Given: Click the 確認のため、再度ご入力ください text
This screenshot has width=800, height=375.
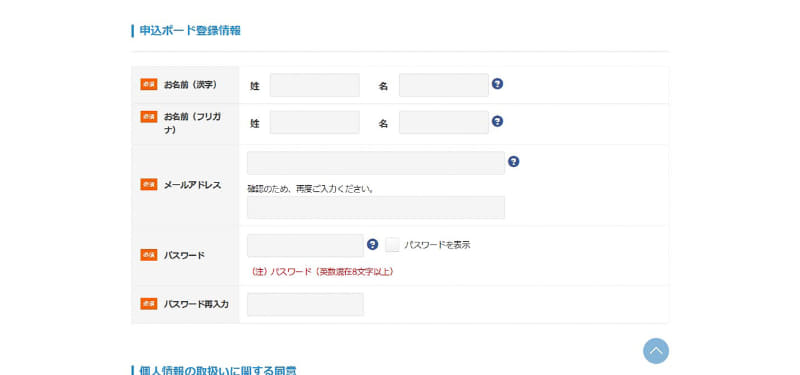Looking at the screenshot, I should point(311,189).
